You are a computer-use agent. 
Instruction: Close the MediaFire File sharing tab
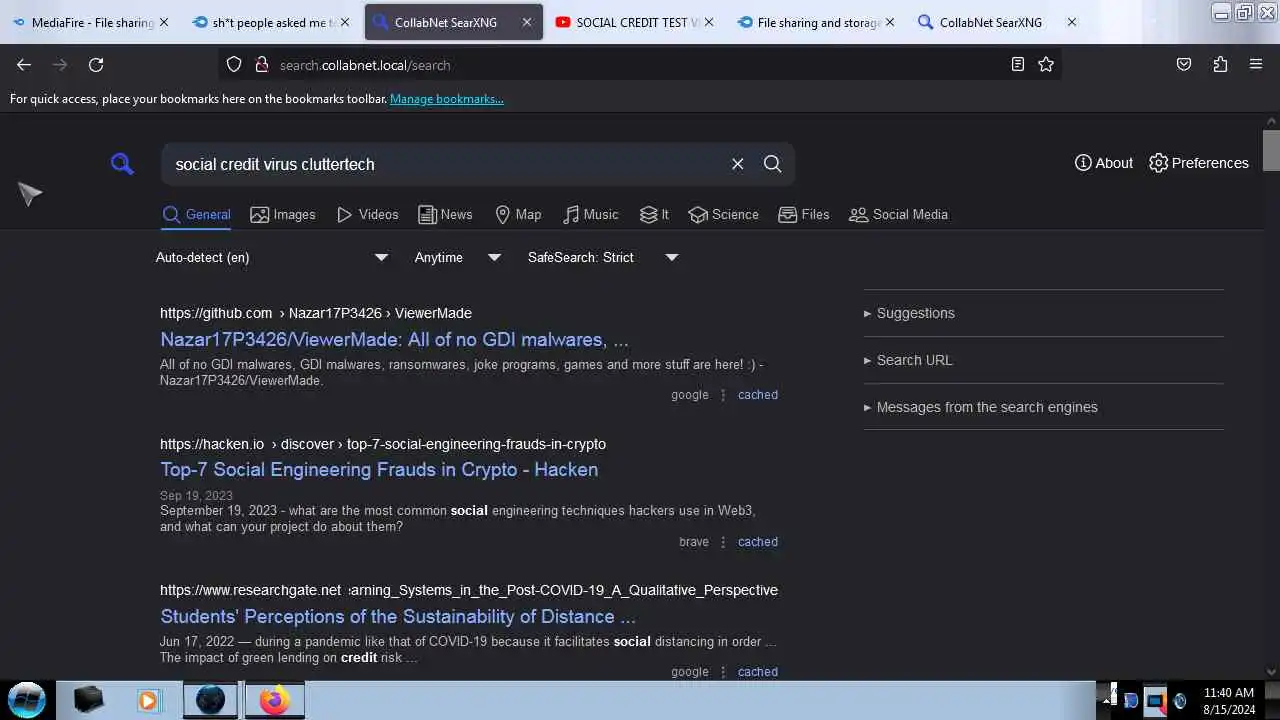[164, 22]
